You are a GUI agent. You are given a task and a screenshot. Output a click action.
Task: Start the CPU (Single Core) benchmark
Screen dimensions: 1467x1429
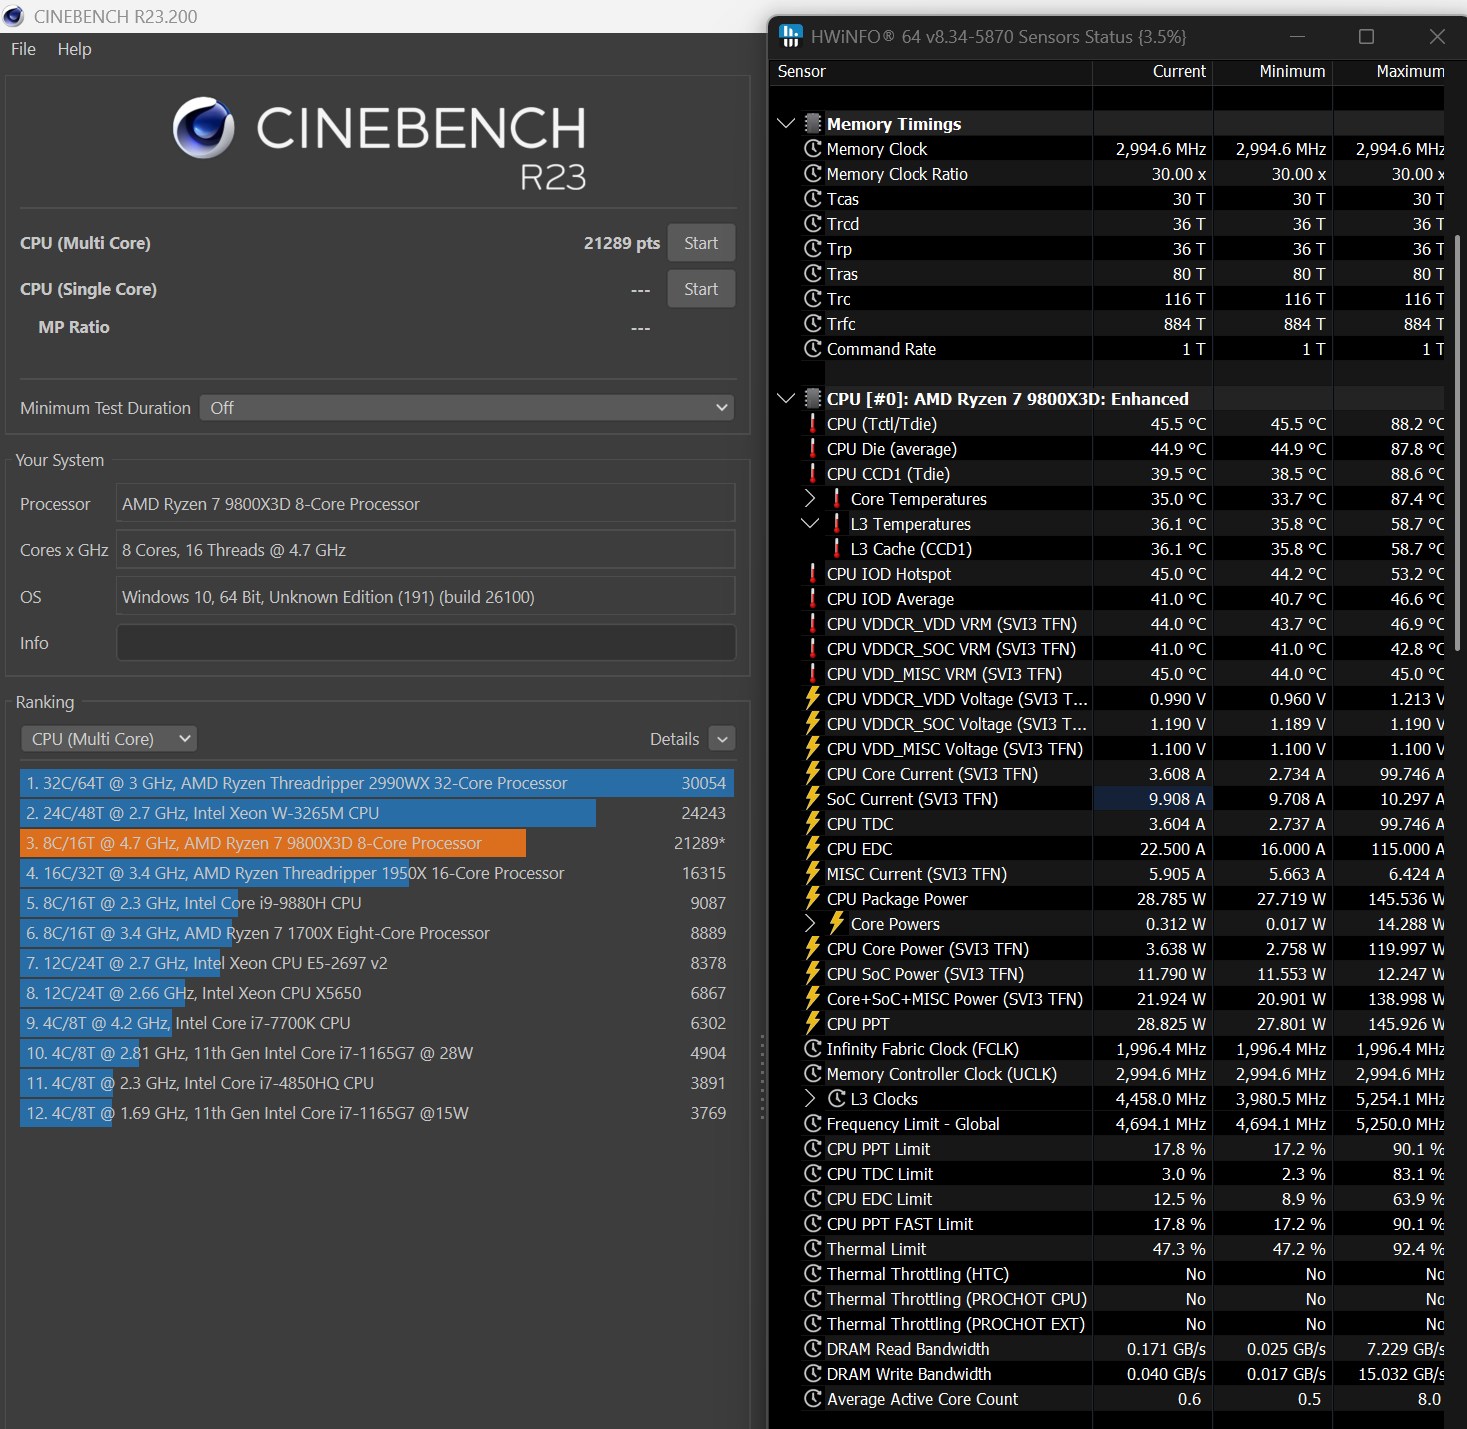click(x=701, y=289)
